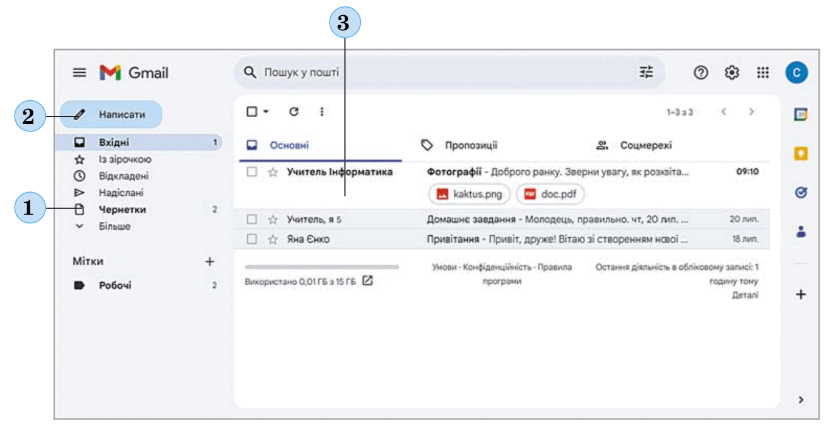Image resolution: width=829 pixels, height=429 pixels.
Task: Get add-ons plus icon in side panel
Action: [x=801, y=294]
